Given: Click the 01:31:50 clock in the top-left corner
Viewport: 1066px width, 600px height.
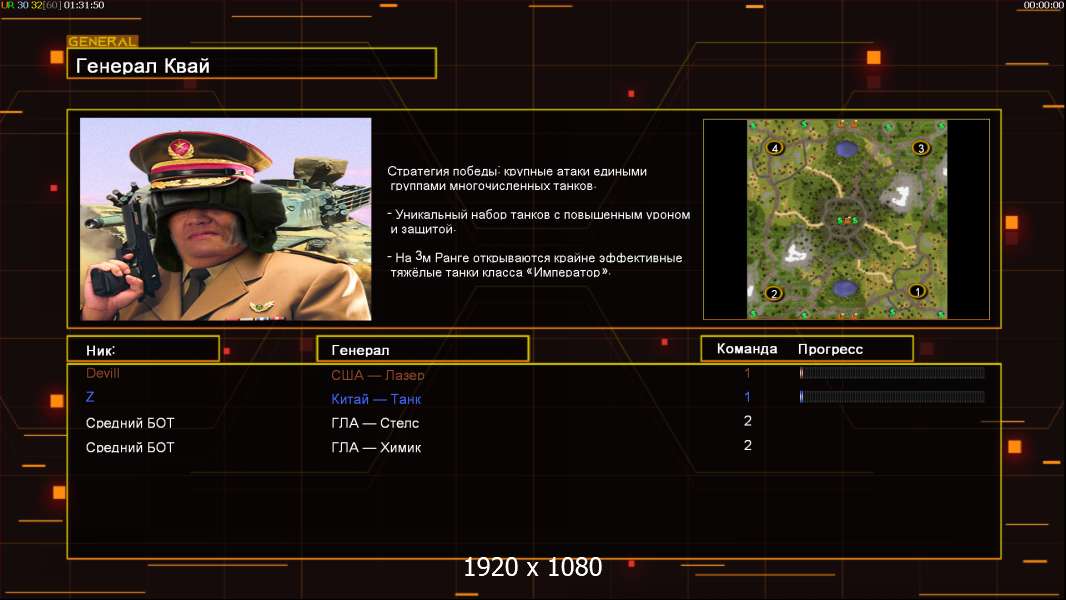Looking at the screenshot, I should pos(84,5).
